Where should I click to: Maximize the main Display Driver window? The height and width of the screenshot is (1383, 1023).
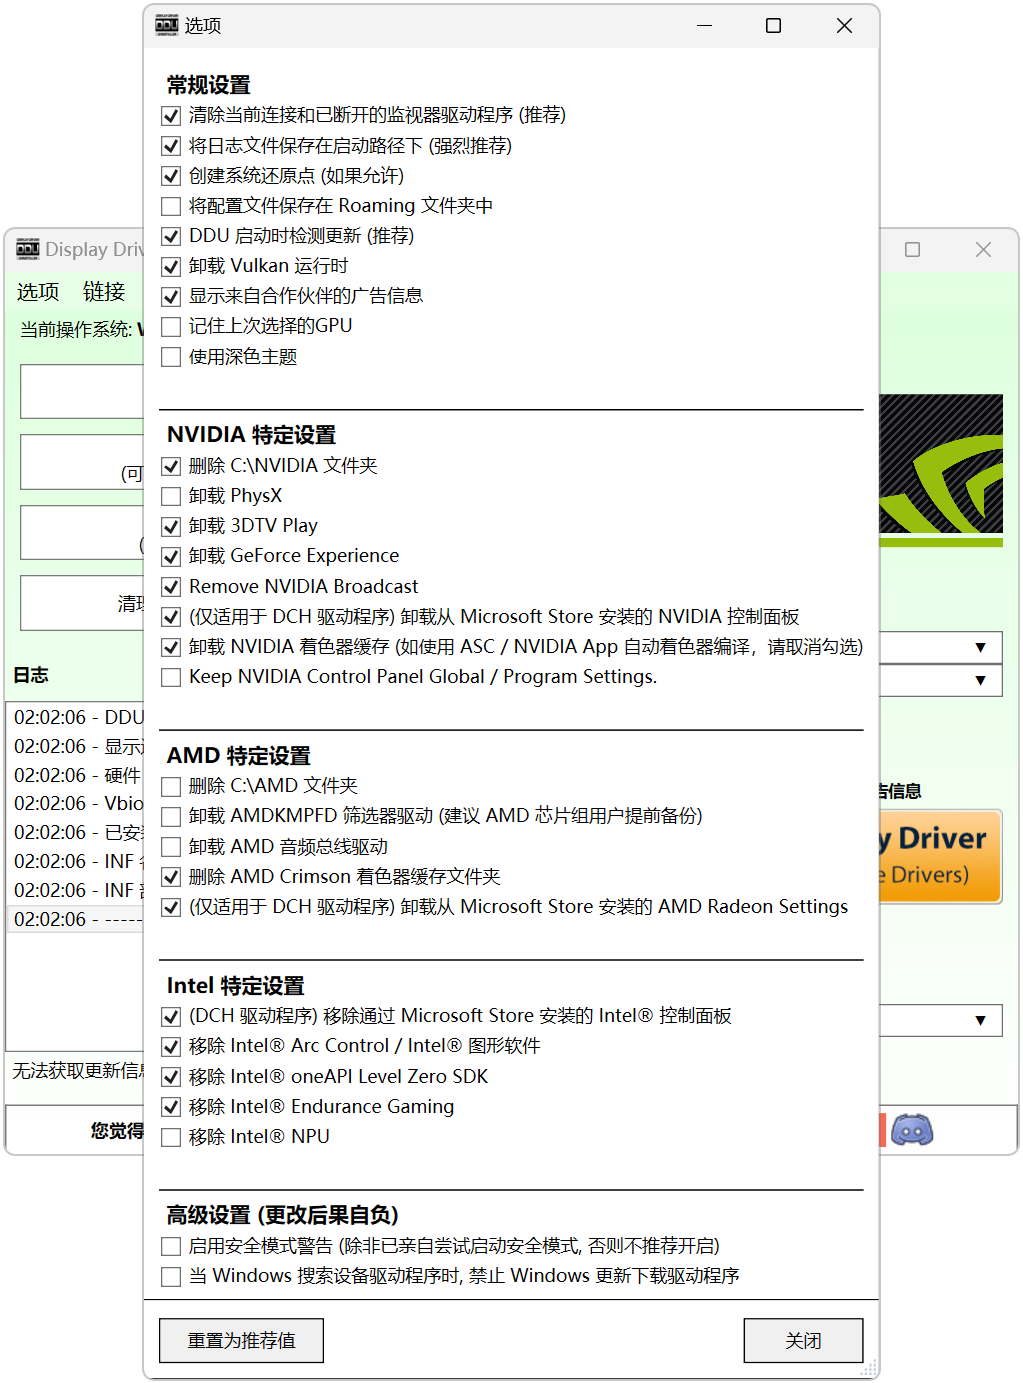[x=912, y=250]
